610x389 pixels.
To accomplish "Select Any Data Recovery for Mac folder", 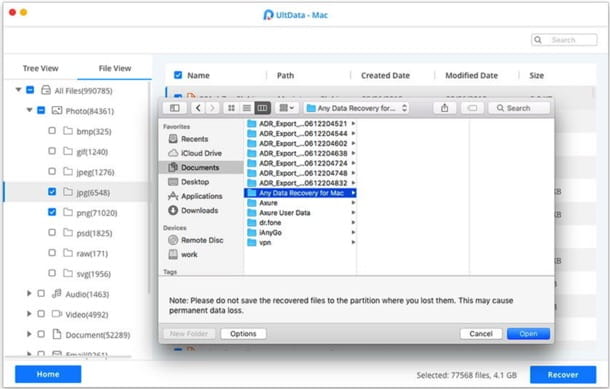I will (x=300, y=193).
